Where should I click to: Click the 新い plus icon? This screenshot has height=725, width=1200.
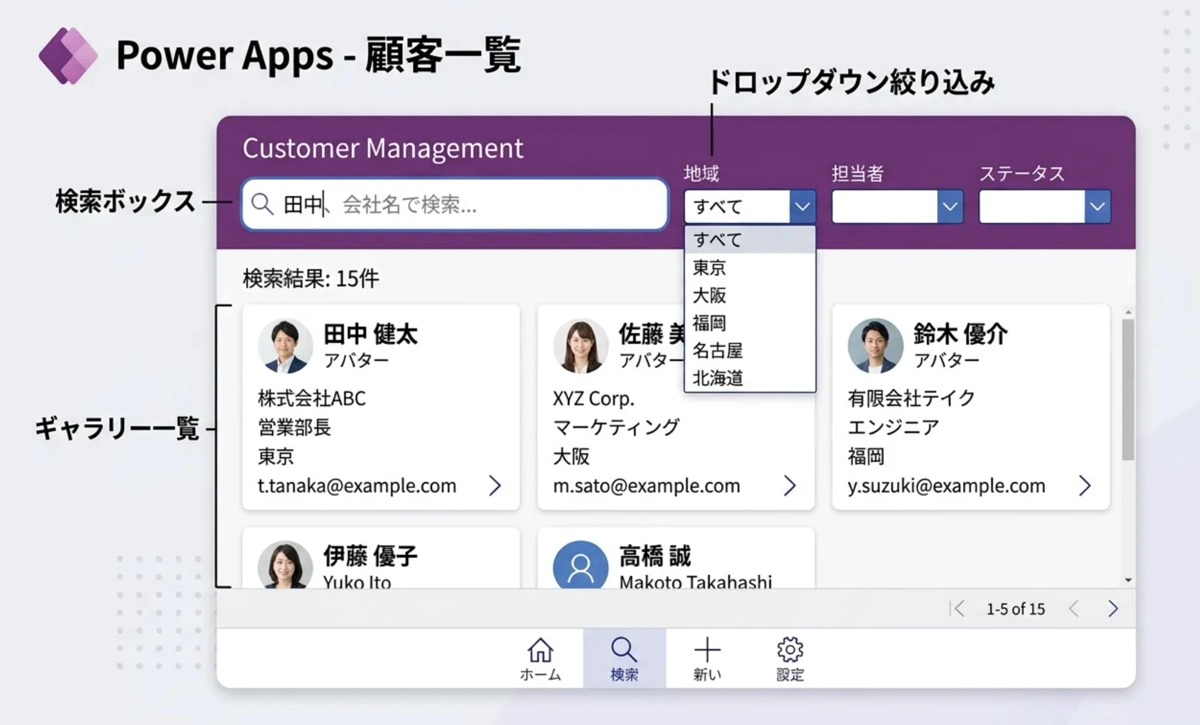707,650
